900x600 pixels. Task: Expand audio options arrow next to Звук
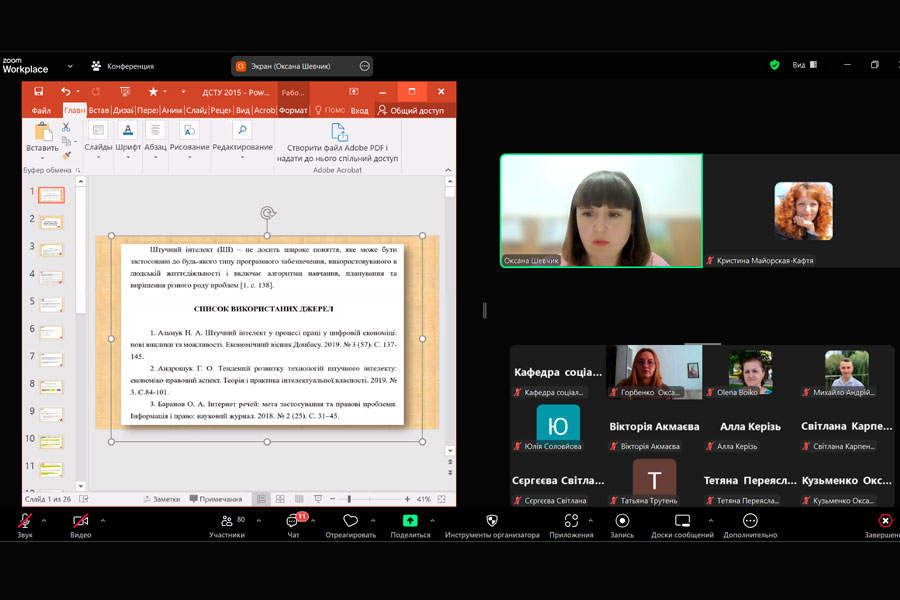click(x=47, y=520)
